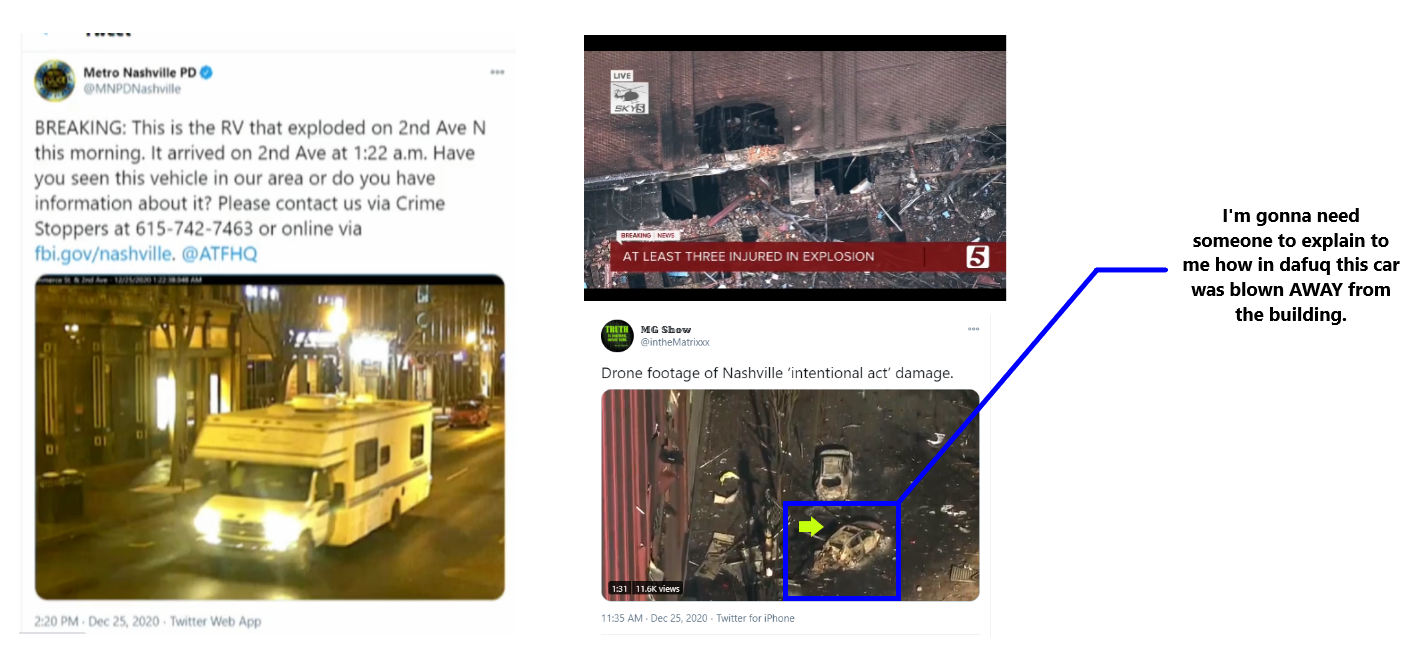The width and height of the screenshot is (1416, 672).
Task: Click the Breaking News banner headline
Action: point(748,256)
